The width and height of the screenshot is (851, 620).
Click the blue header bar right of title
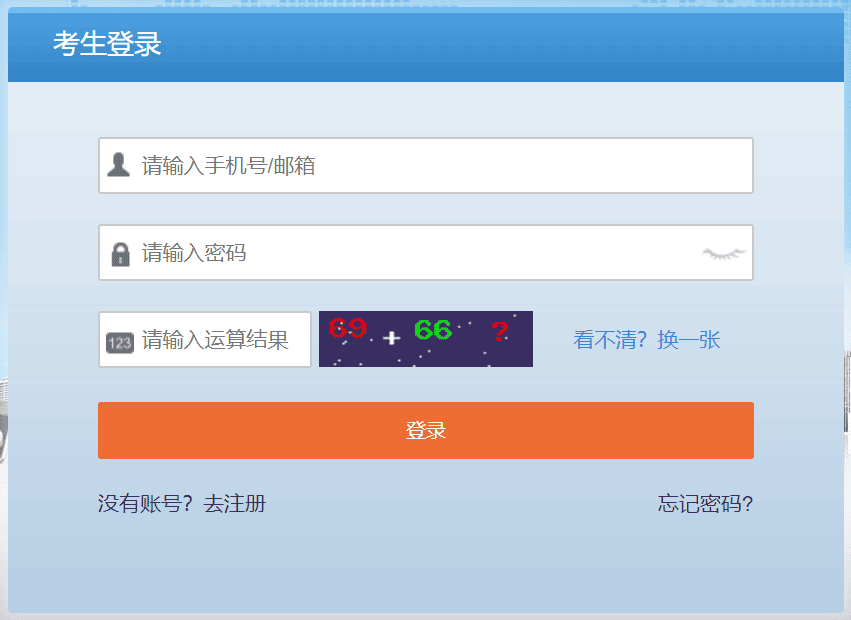click(x=500, y=45)
